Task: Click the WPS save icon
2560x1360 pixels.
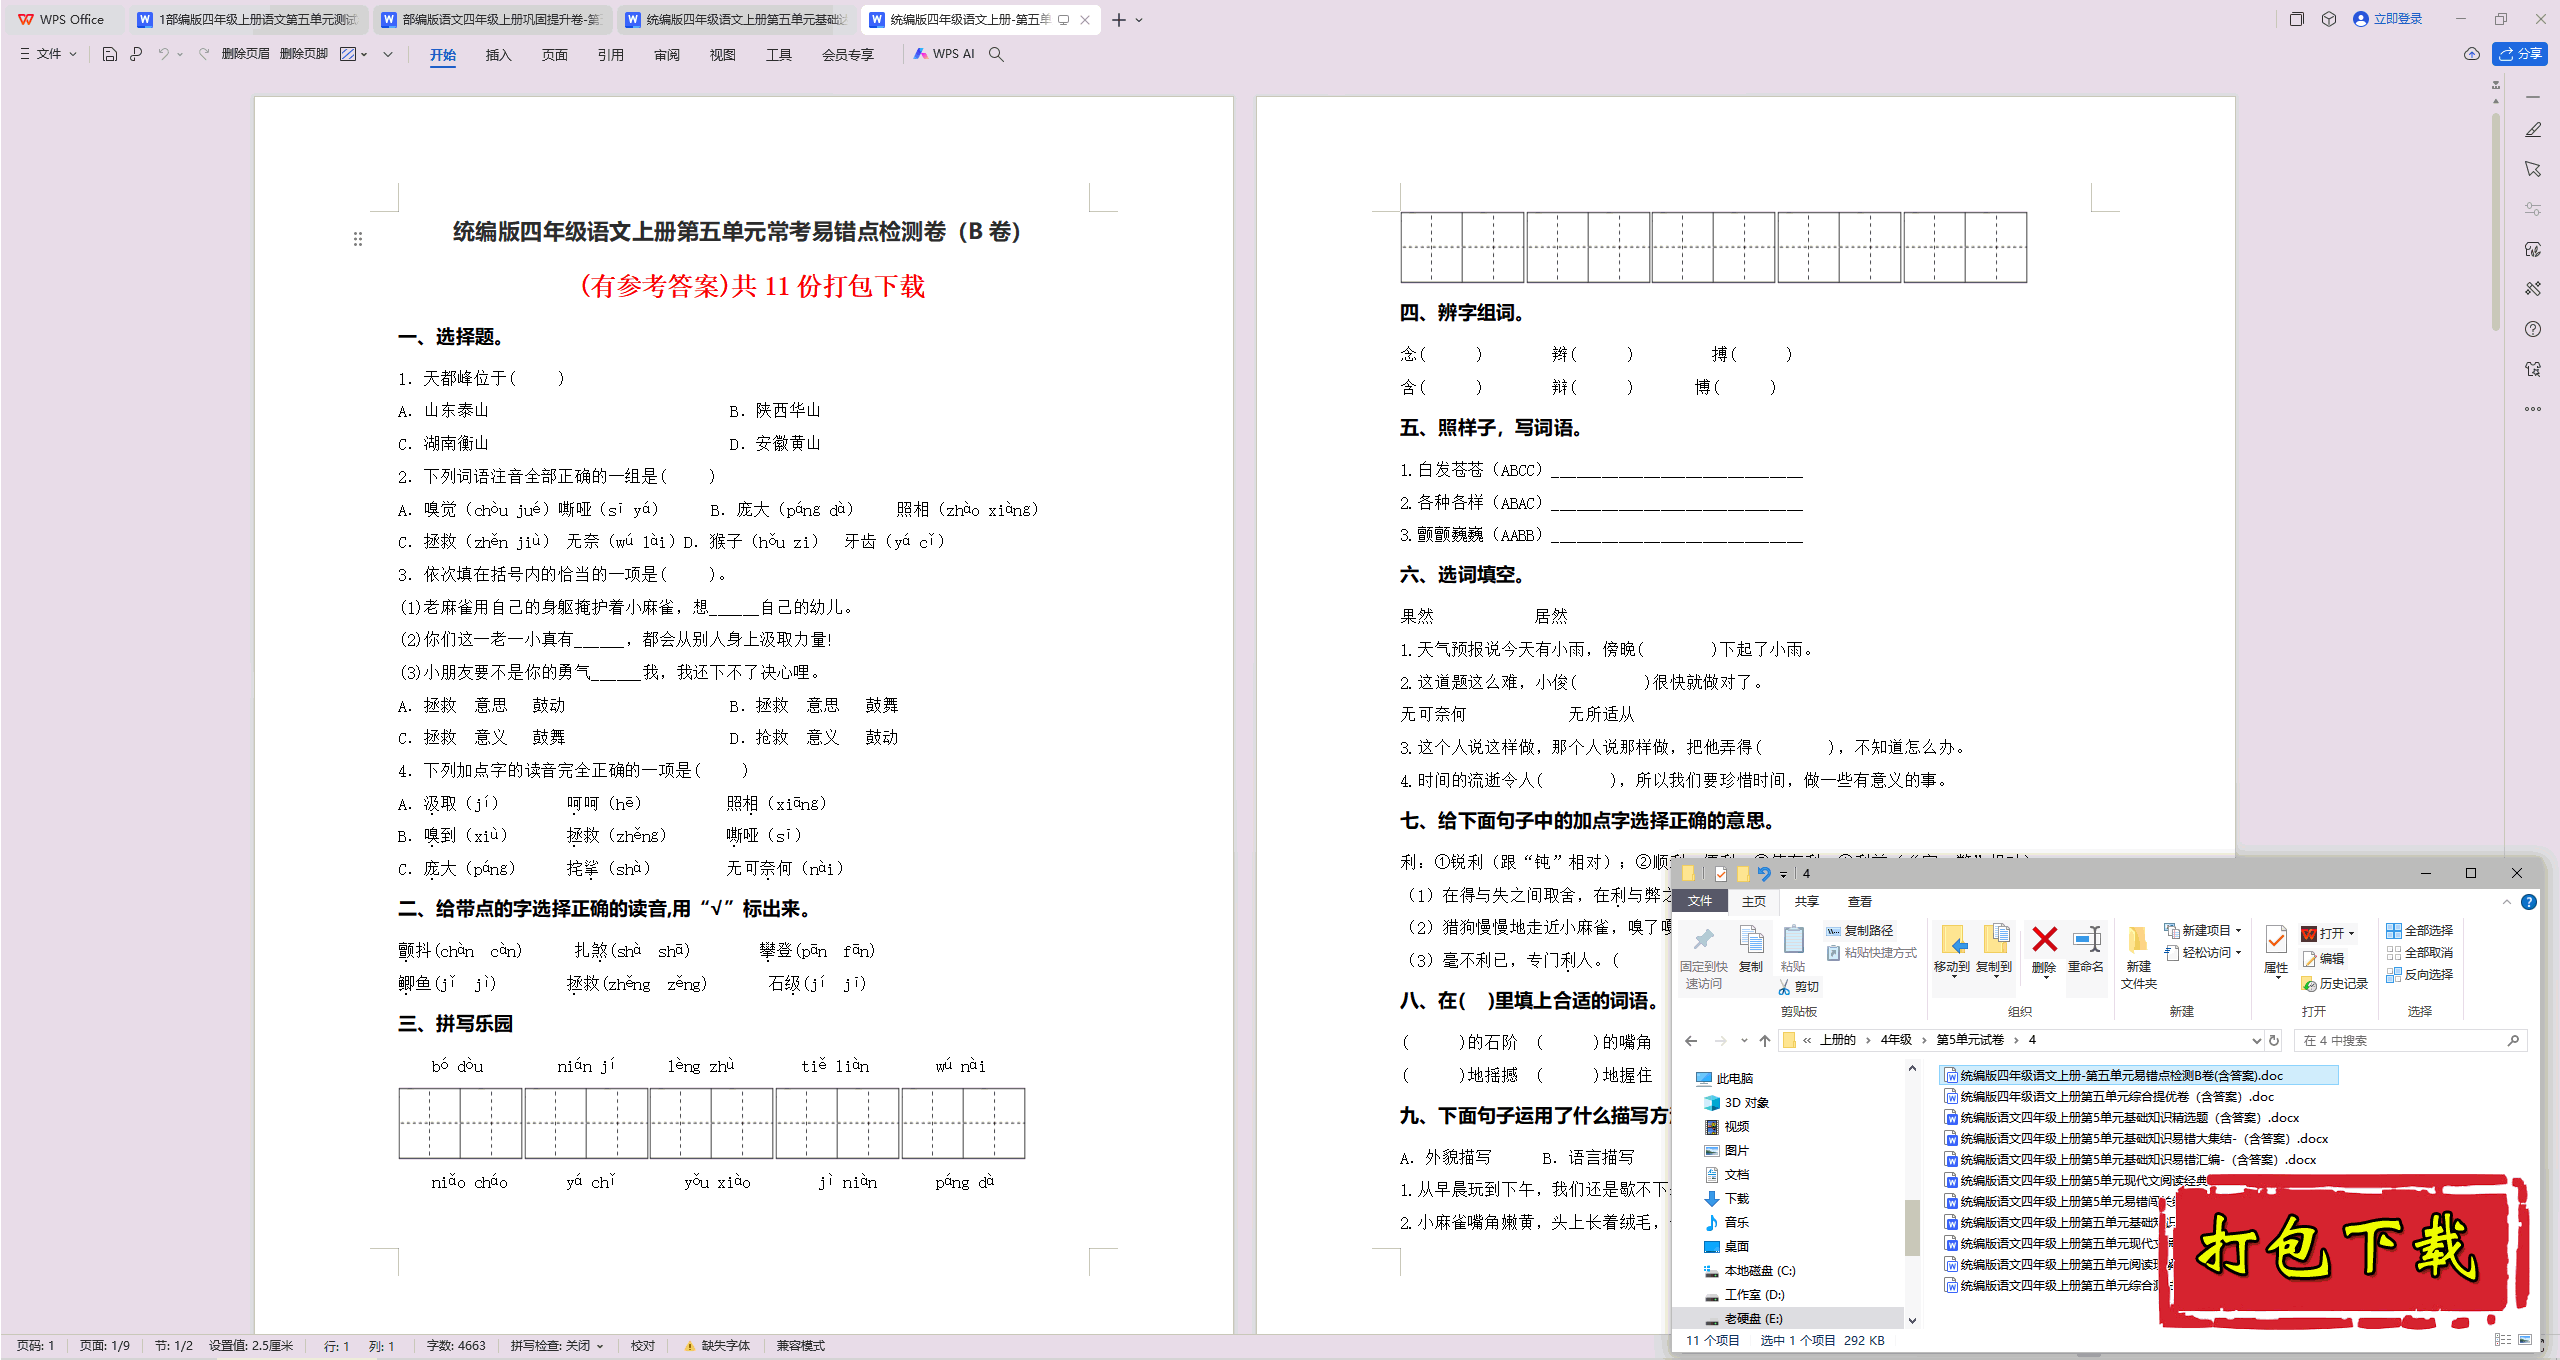Action: [110, 54]
